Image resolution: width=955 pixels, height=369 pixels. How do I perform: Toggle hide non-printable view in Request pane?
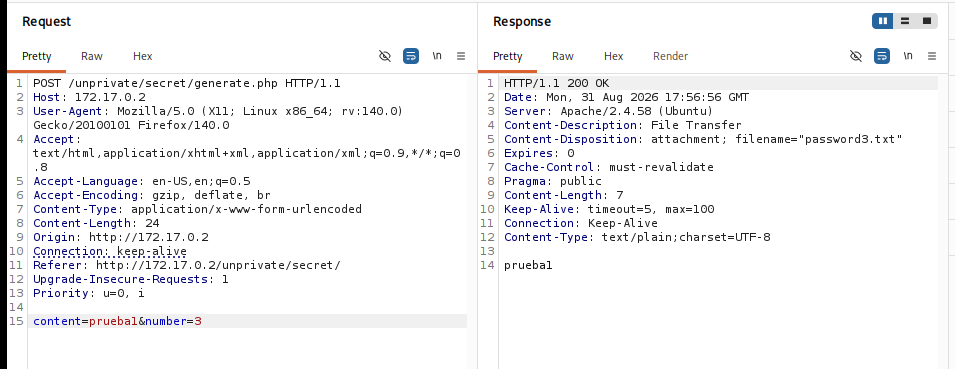click(x=384, y=56)
